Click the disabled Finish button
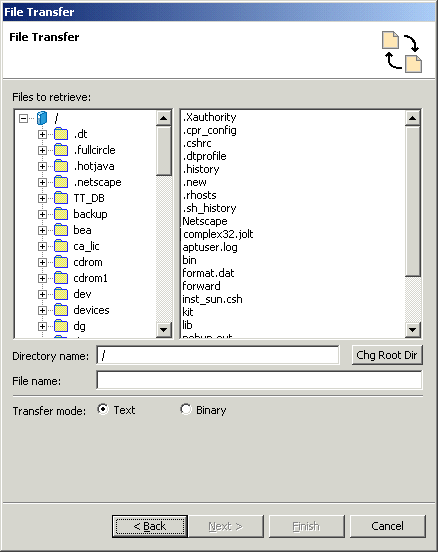The width and height of the screenshot is (438, 552). click(306, 526)
